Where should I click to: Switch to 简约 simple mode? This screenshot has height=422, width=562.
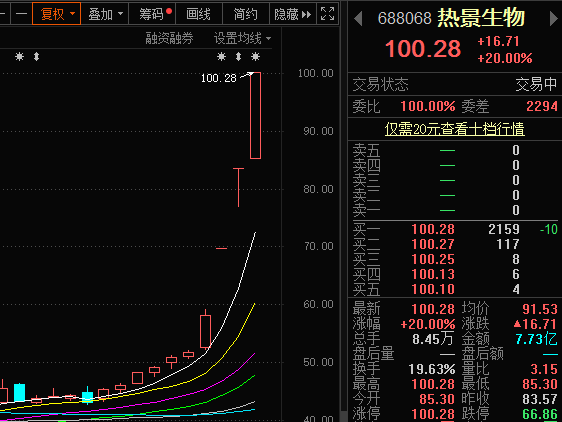pyautogui.click(x=246, y=14)
